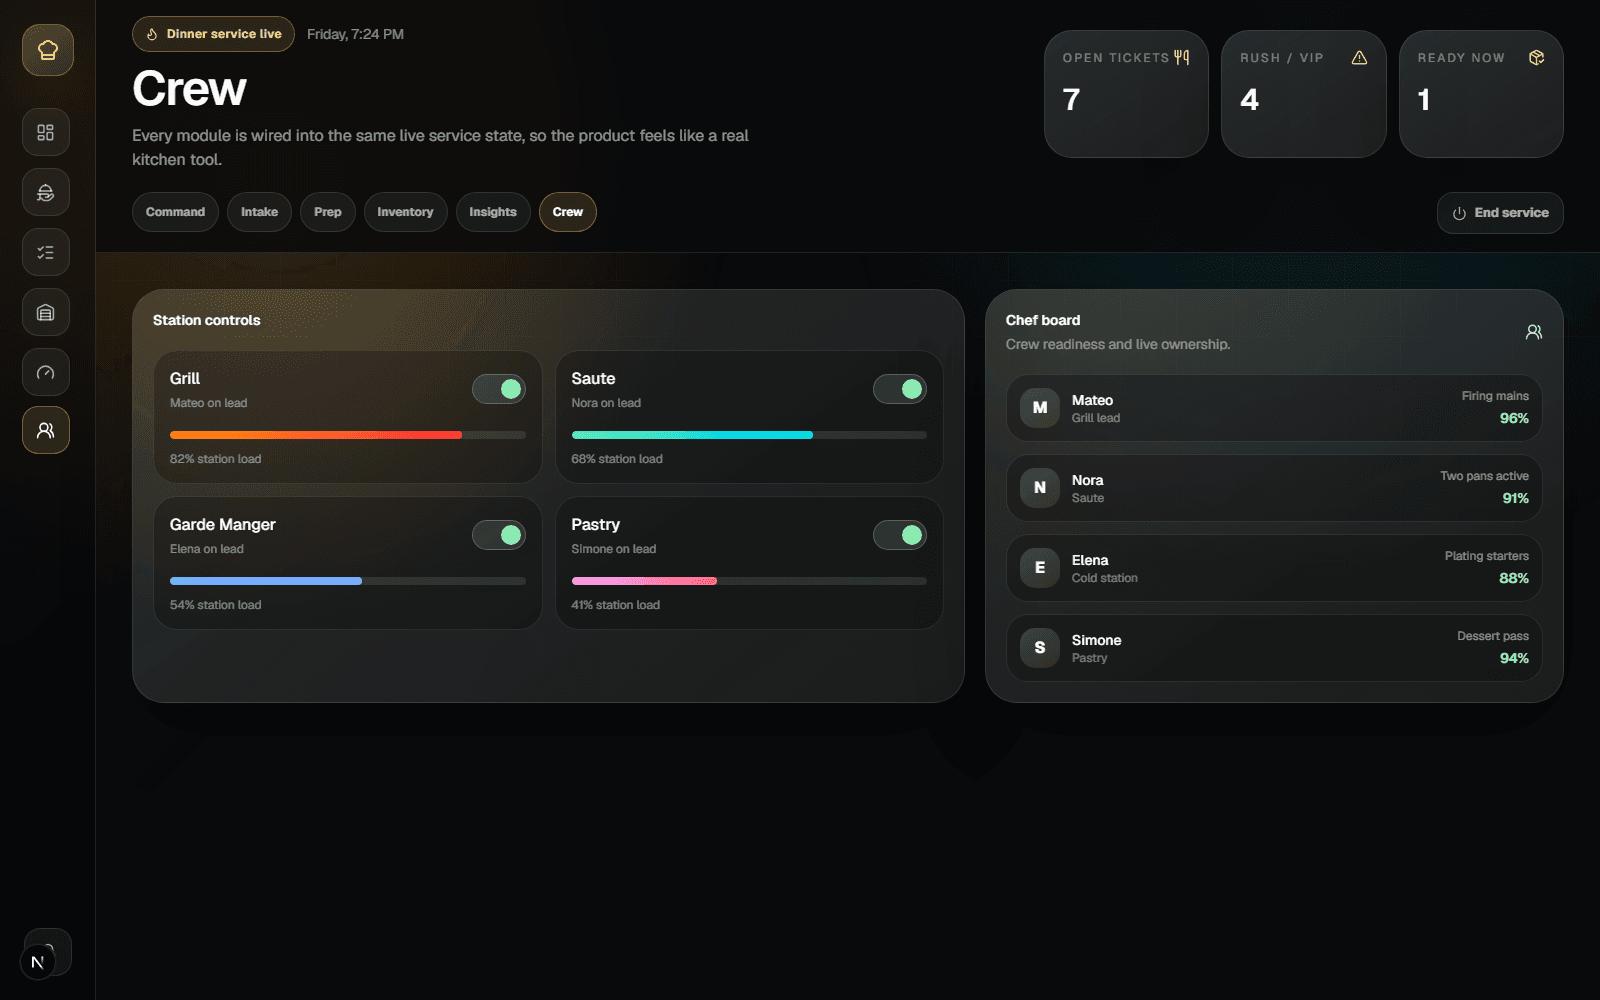Click Elena's E avatar
Image resolution: width=1600 pixels, height=1000 pixels.
[x=1040, y=568]
